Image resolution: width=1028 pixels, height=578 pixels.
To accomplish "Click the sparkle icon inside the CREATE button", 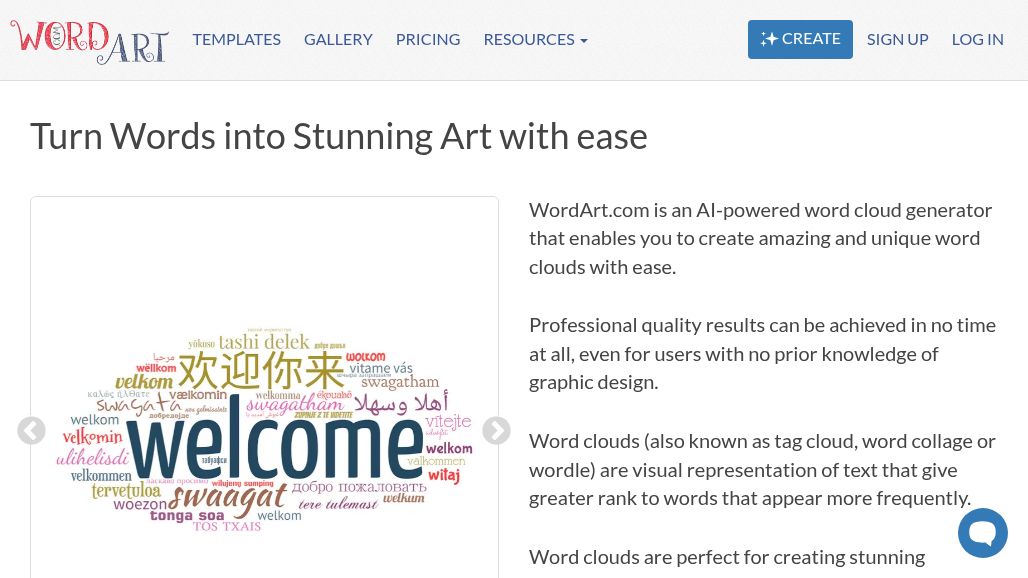I will click(771, 38).
